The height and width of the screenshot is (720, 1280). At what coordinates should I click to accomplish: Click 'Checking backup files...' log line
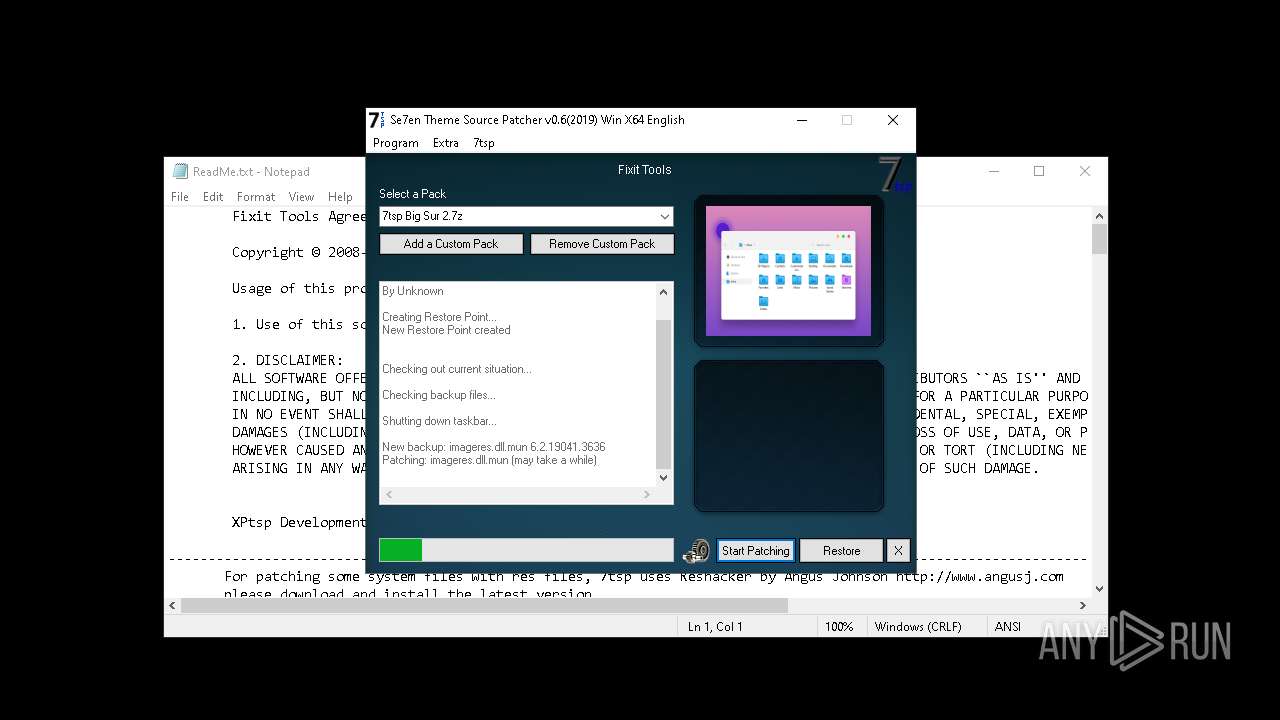(439, 395)
